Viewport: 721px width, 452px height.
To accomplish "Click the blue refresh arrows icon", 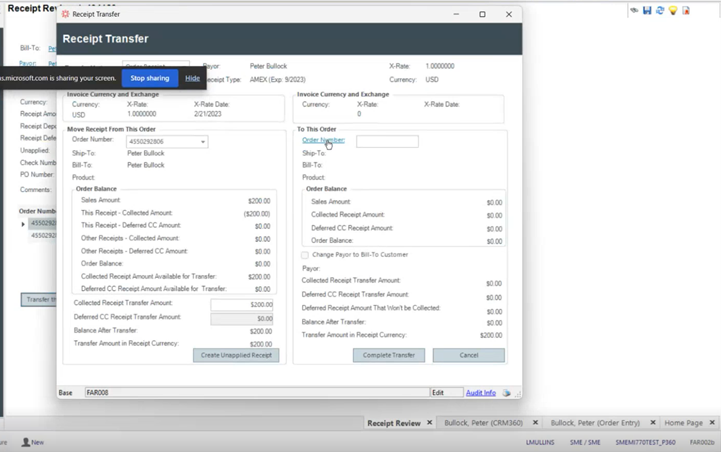I will [x=660, y=10].
